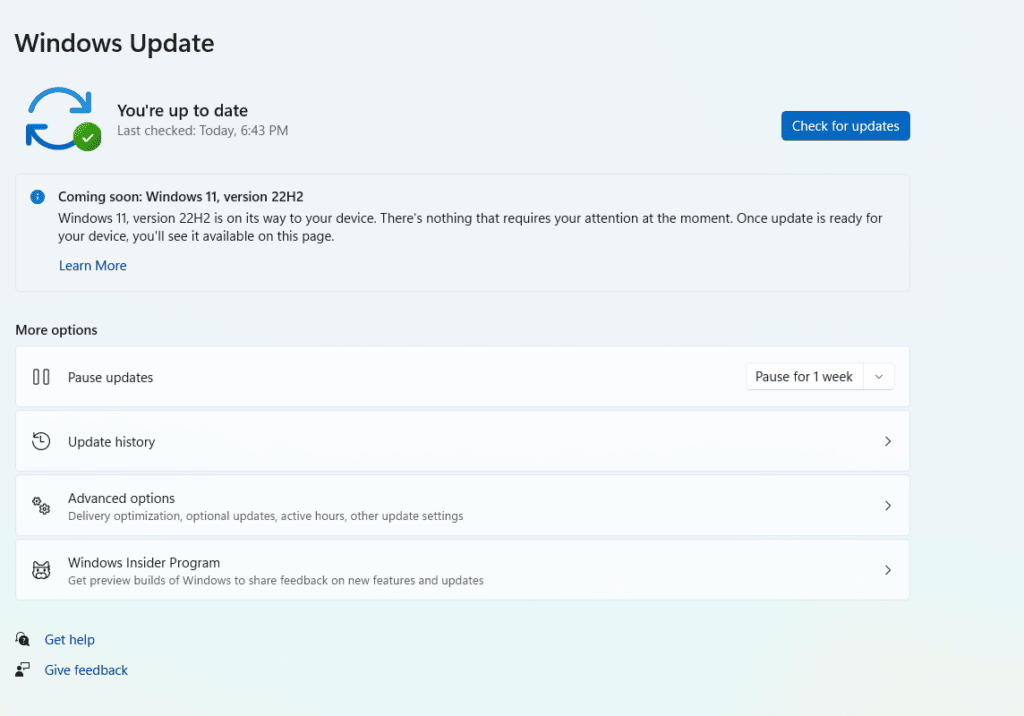
Task: Open the pause duration dropdown arrow
Action: point(879,377)
